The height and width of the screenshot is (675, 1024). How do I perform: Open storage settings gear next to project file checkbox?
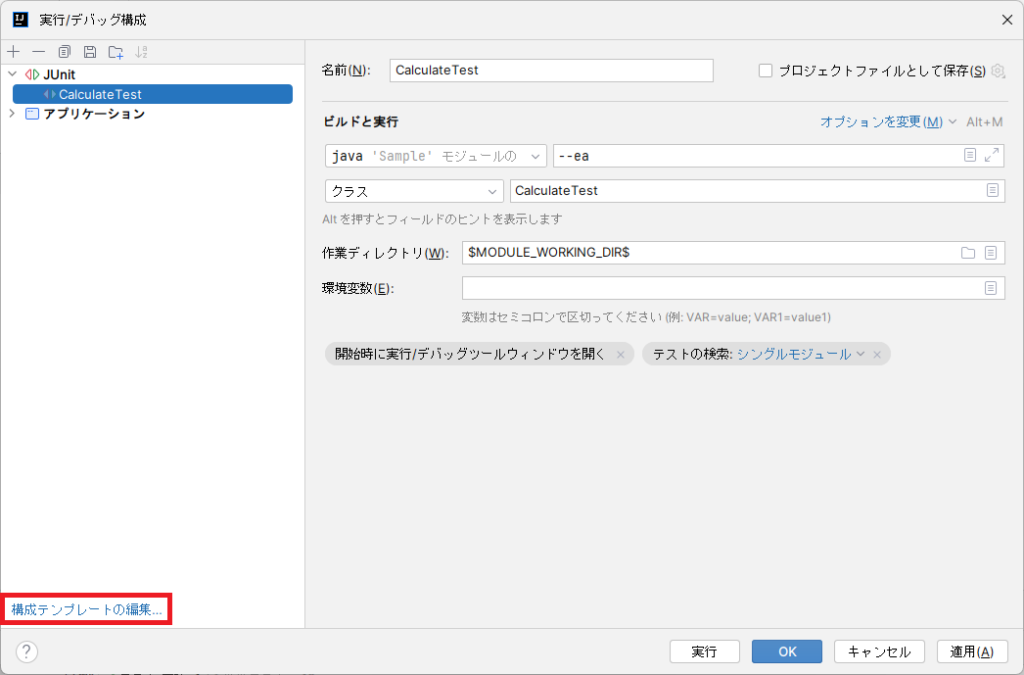point(998,71)
